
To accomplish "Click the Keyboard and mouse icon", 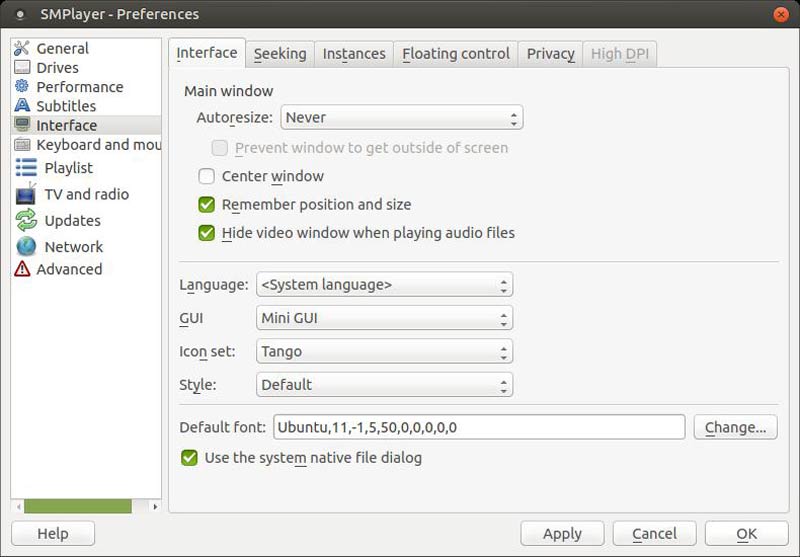I will pos(22,144).
